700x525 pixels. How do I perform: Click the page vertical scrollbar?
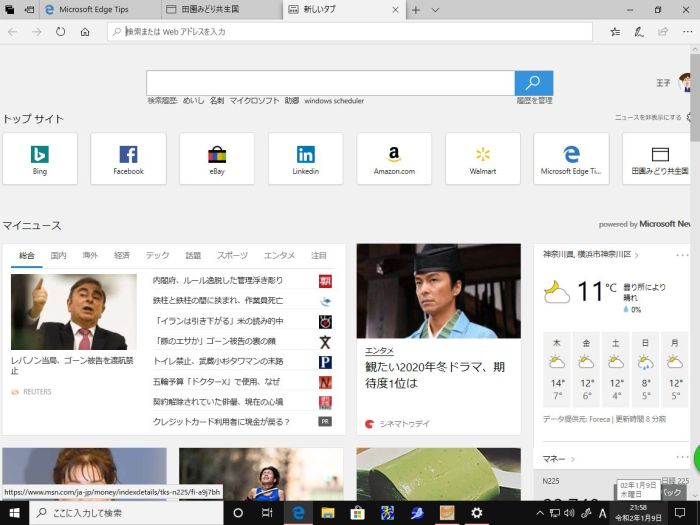pos(694,100)
